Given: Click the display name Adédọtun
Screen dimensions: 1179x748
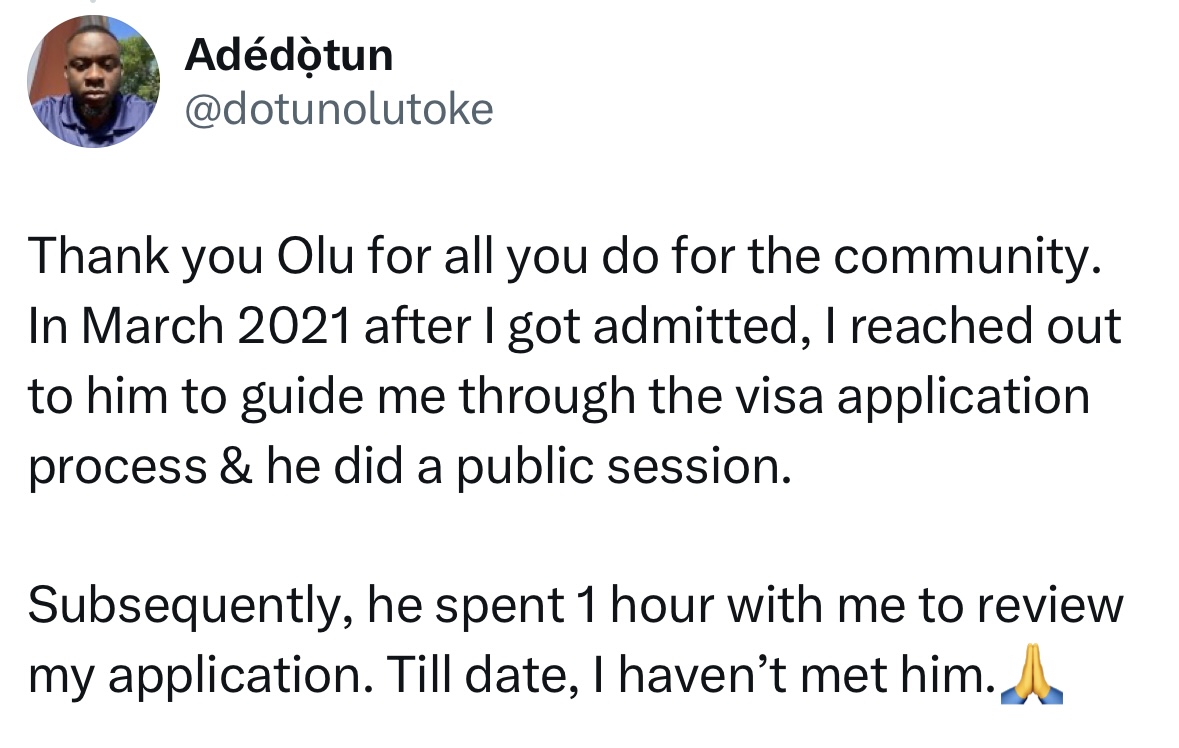Looking at the screenshot, I should (x=289, y=56).
